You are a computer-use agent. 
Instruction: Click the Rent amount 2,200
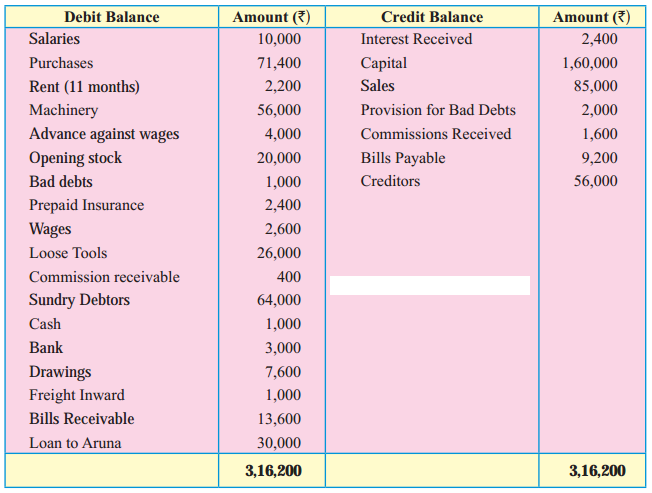click(283, 86)
